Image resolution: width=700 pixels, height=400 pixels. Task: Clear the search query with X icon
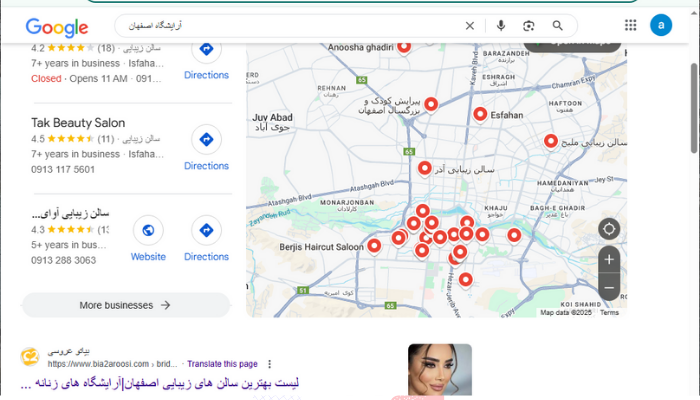470,26
